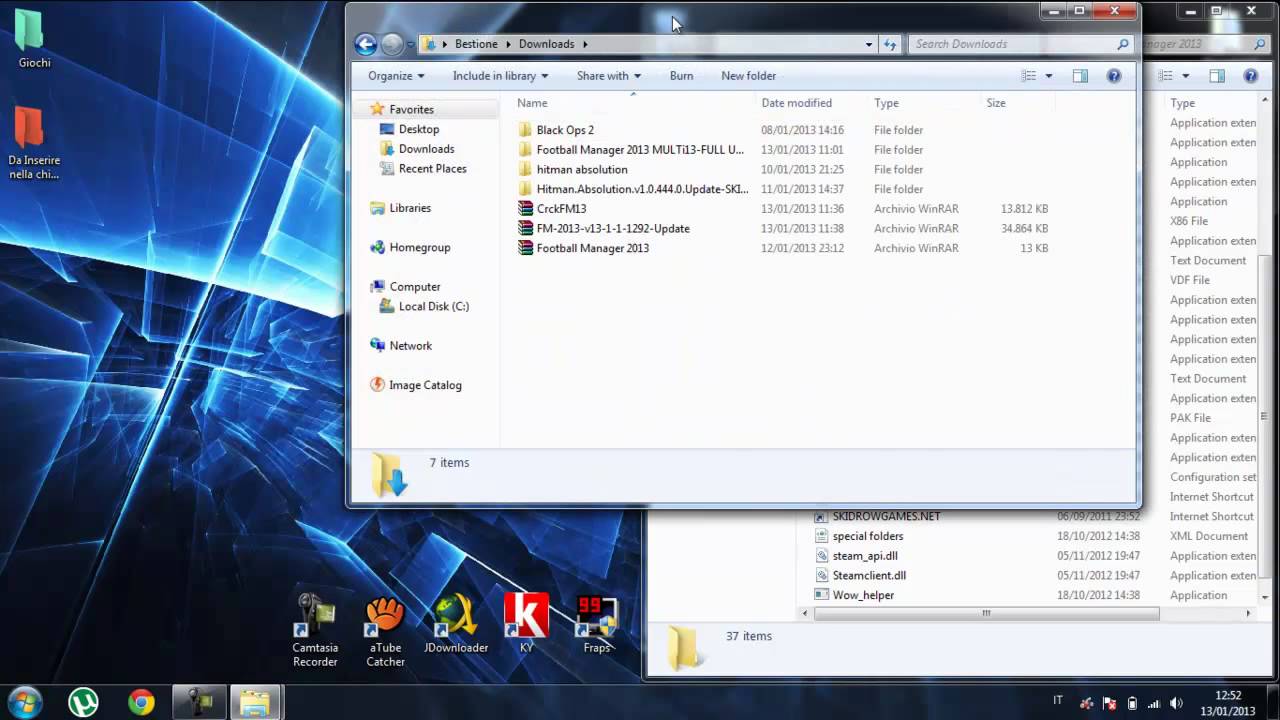Launch JDownloader desktop shortcut
The height and width of the screenshot is (720, 1280).
click(x=456, y=625)
